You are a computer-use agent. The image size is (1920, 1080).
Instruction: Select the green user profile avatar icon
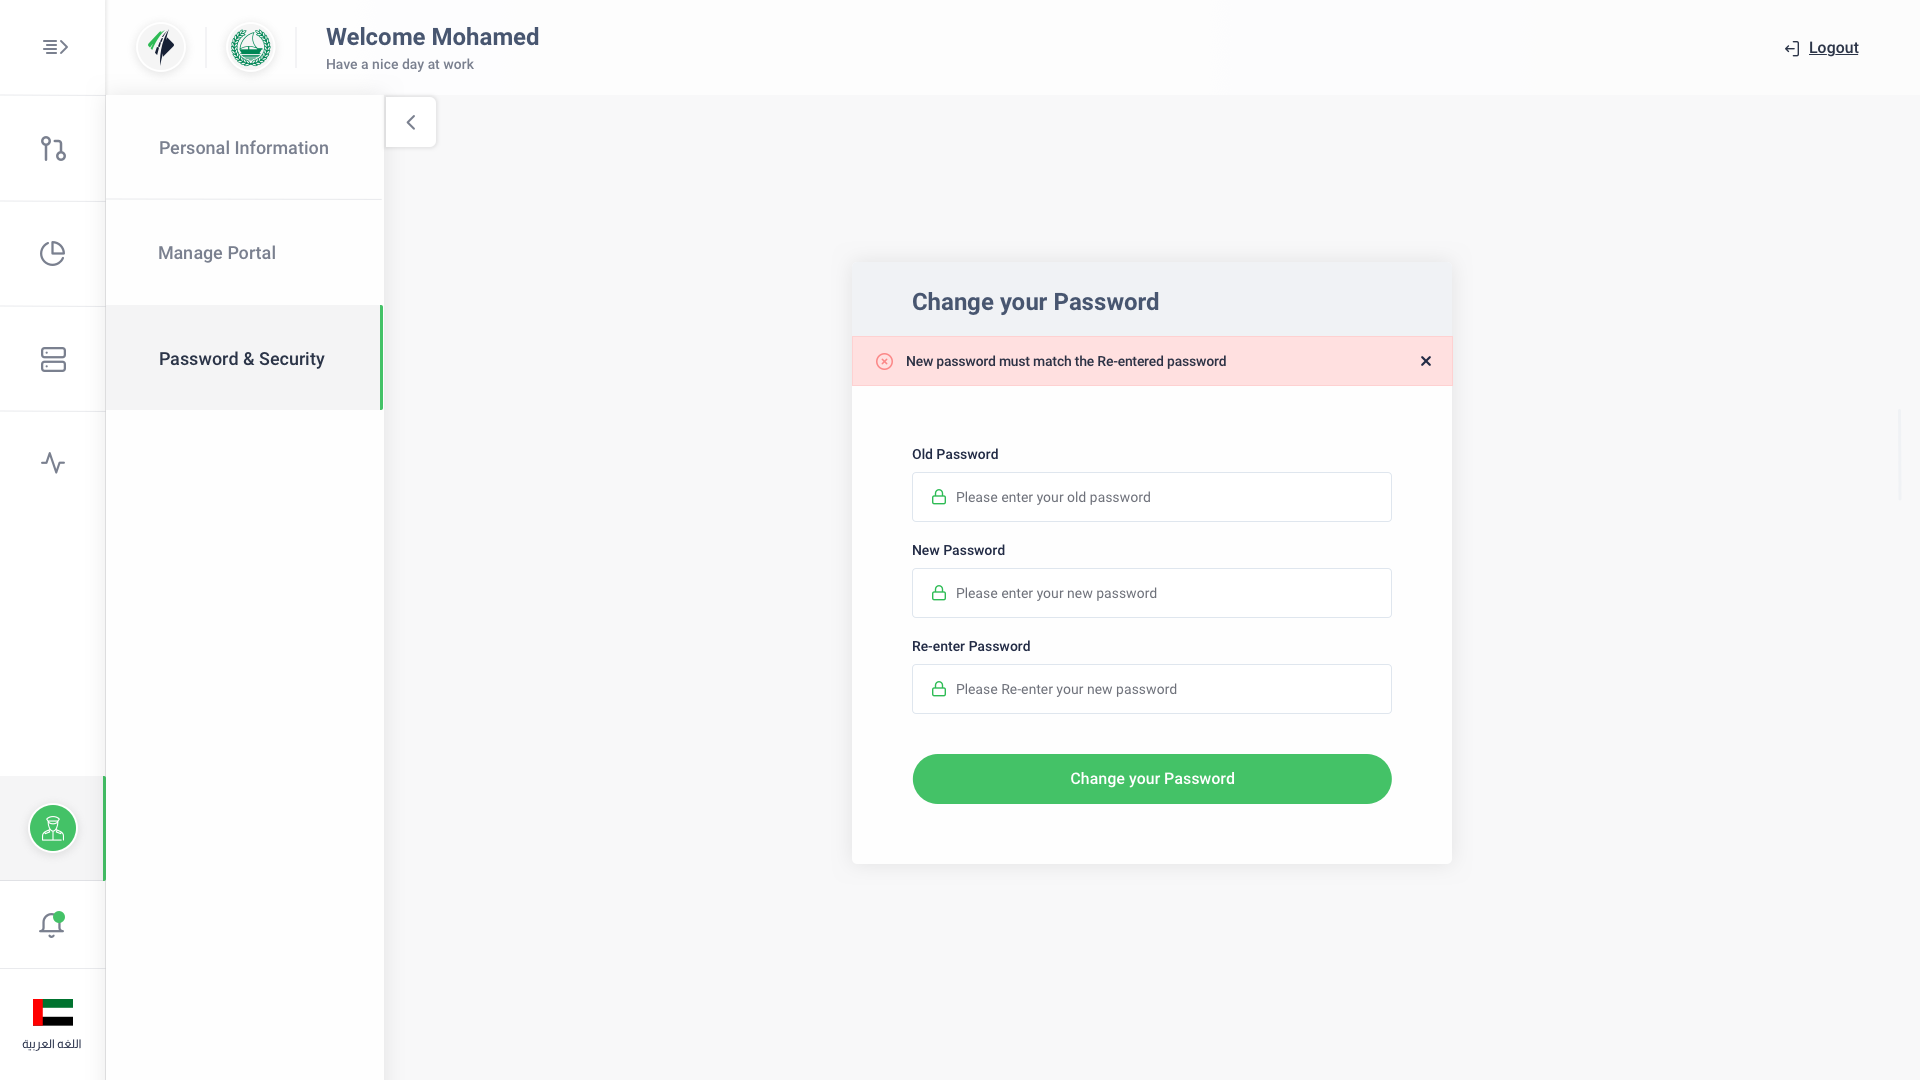click(x=53, y=828)
